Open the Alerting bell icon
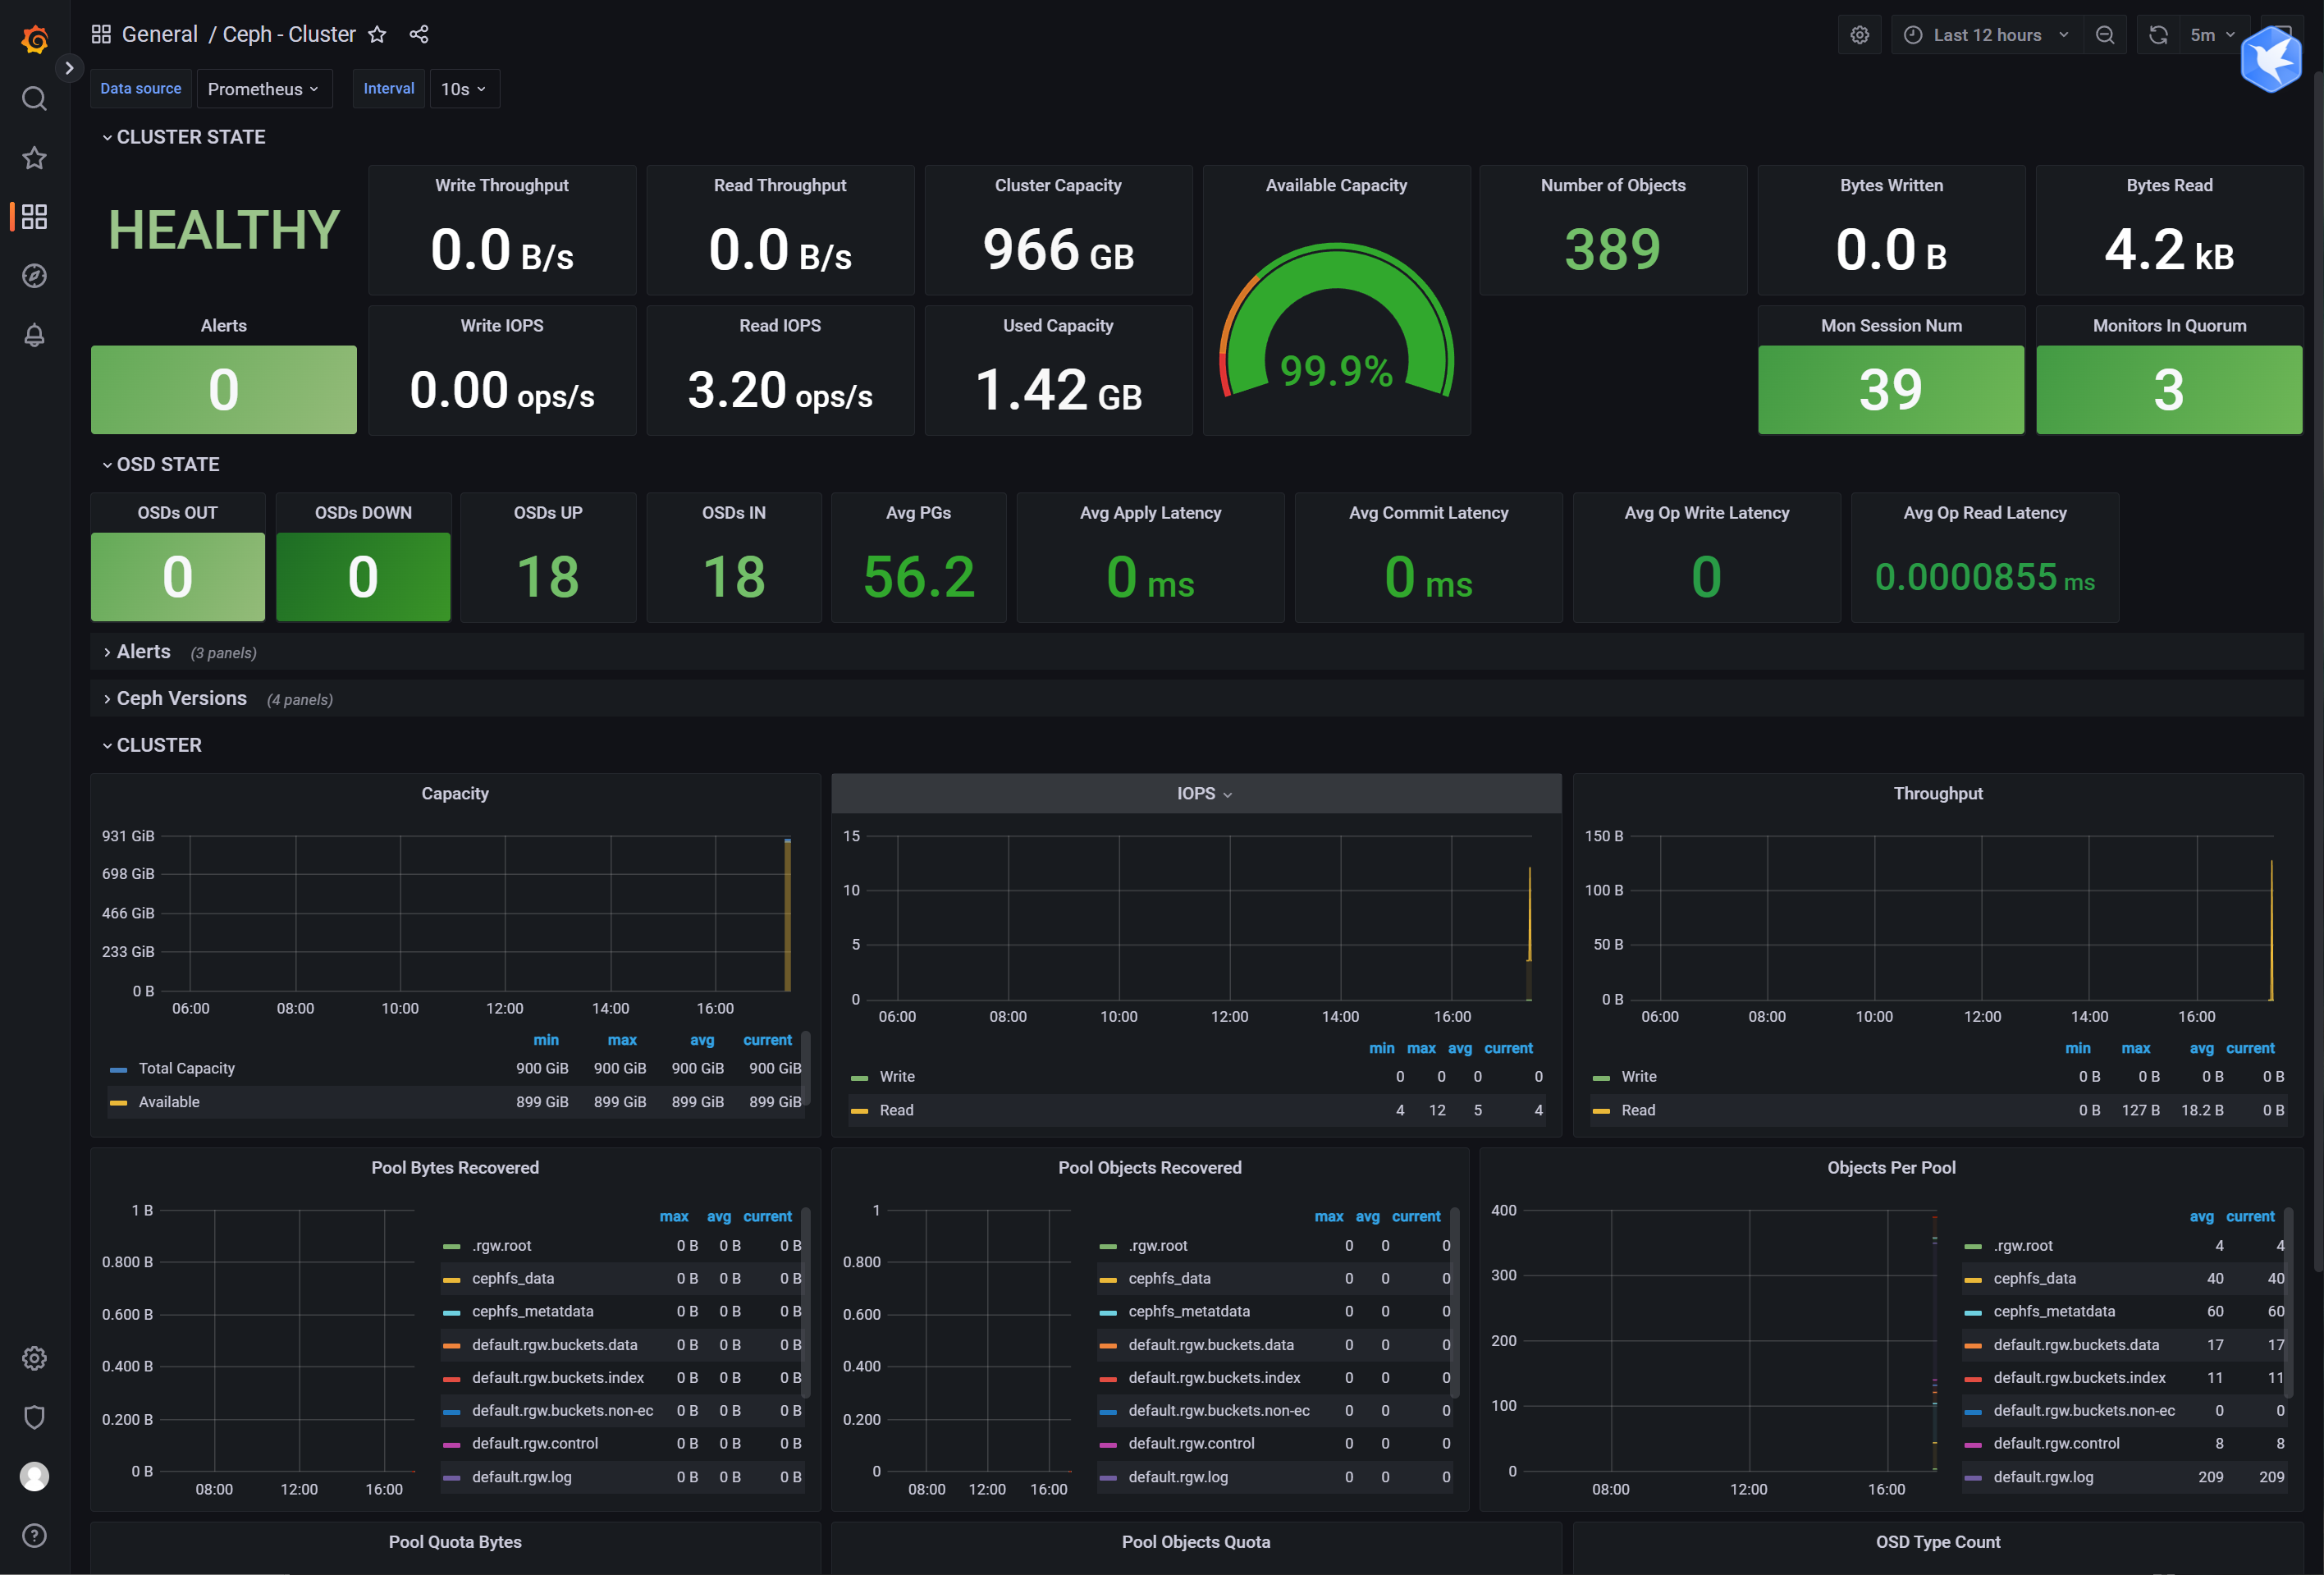Screen dimensions: 2324x1575 (x=34, y=335)
